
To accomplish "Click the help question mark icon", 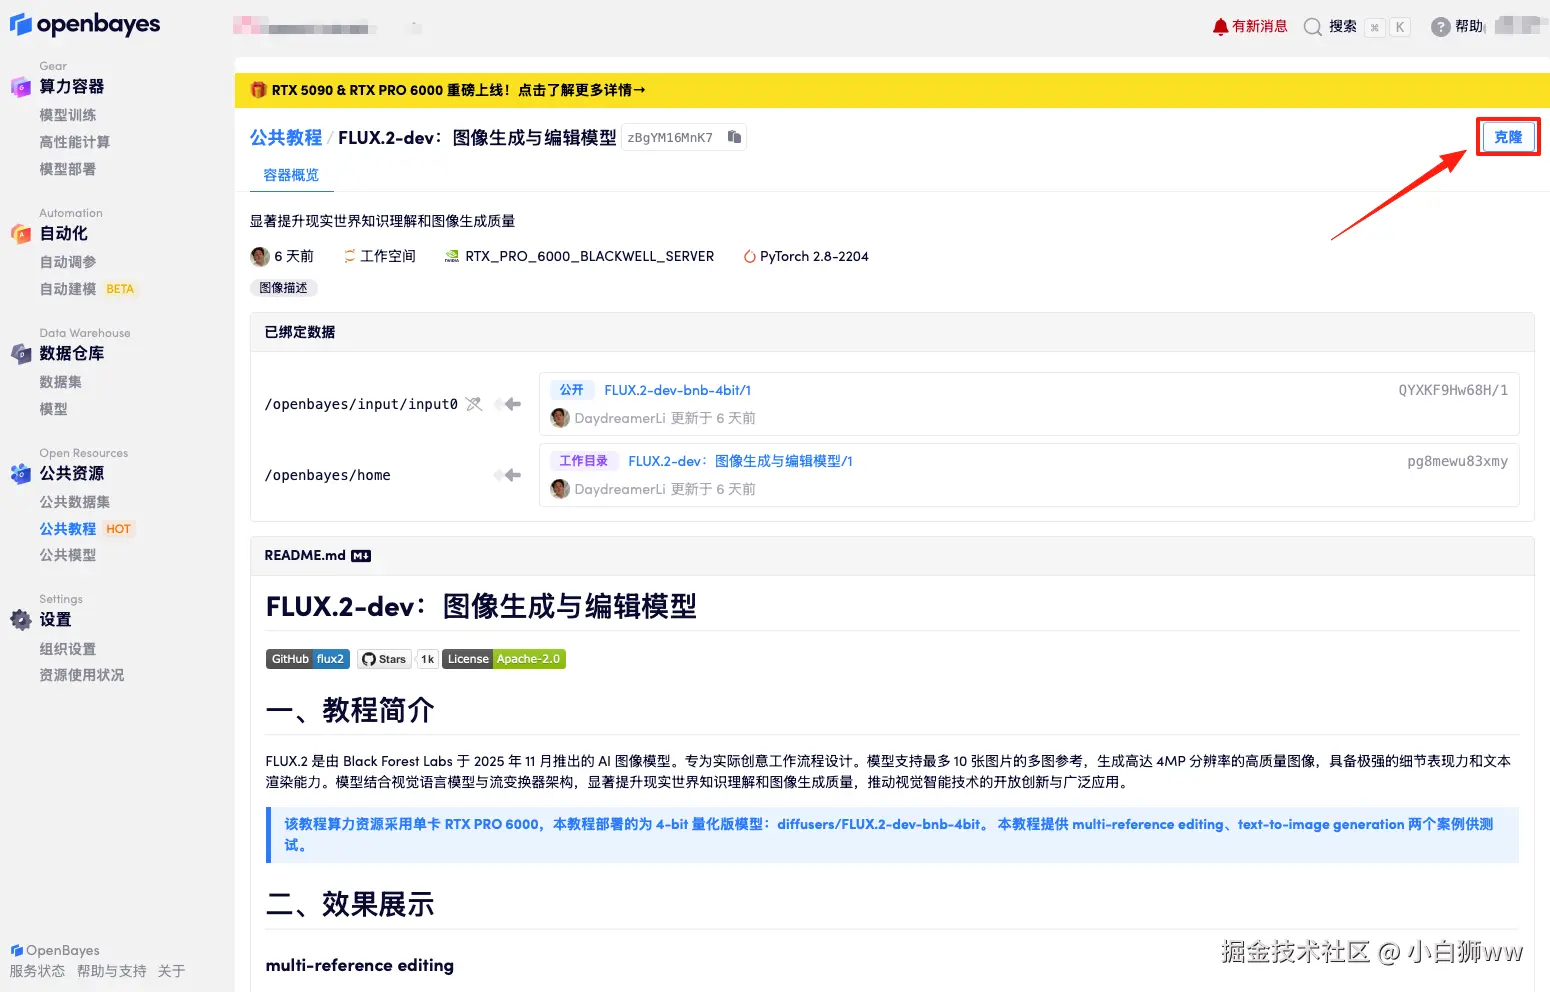I will click(1440, 27).
